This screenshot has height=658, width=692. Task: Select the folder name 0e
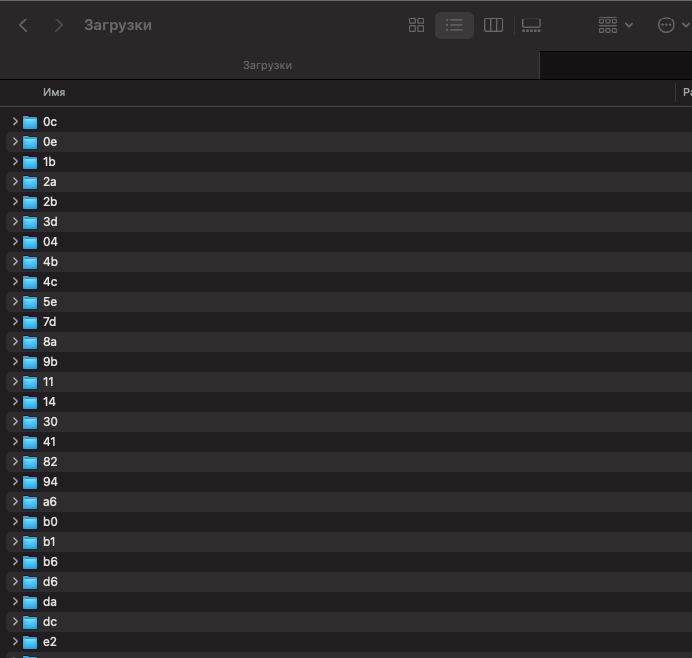point(50,142)
